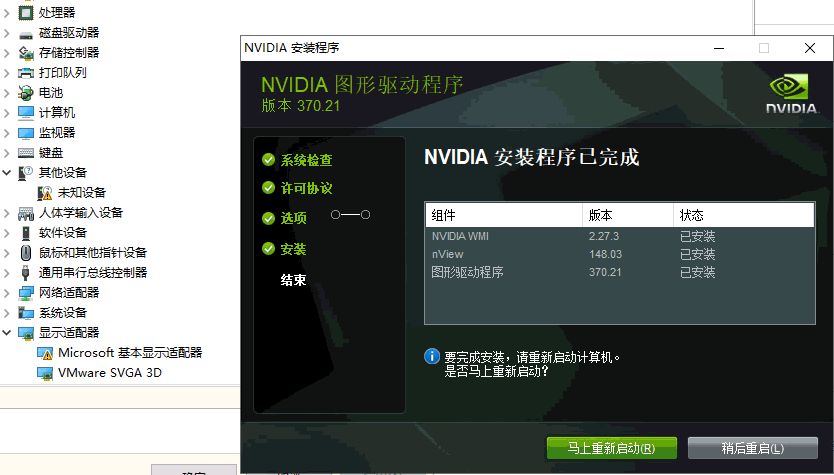834x475 pixels.
Task: Select the NVIDIA WMI component row
Action: (x=620, y=236)
